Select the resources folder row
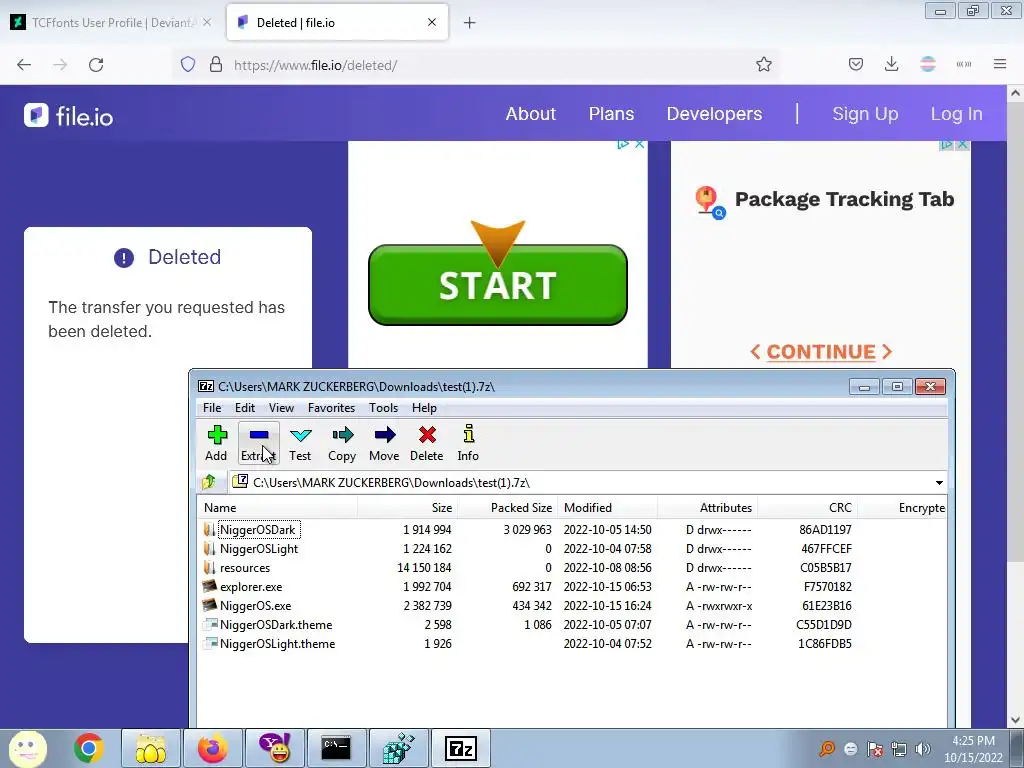Screen dimensions: 1024x768 (572, 568)
